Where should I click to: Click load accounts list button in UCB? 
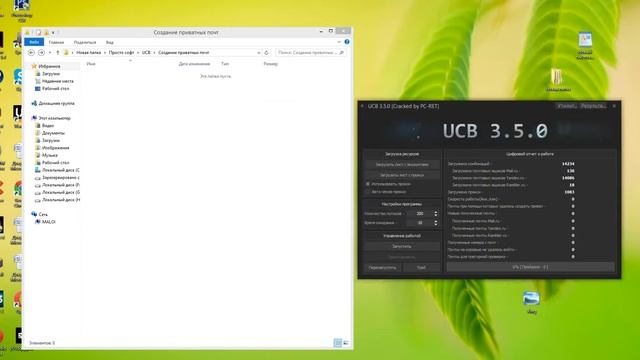(402, 164)
